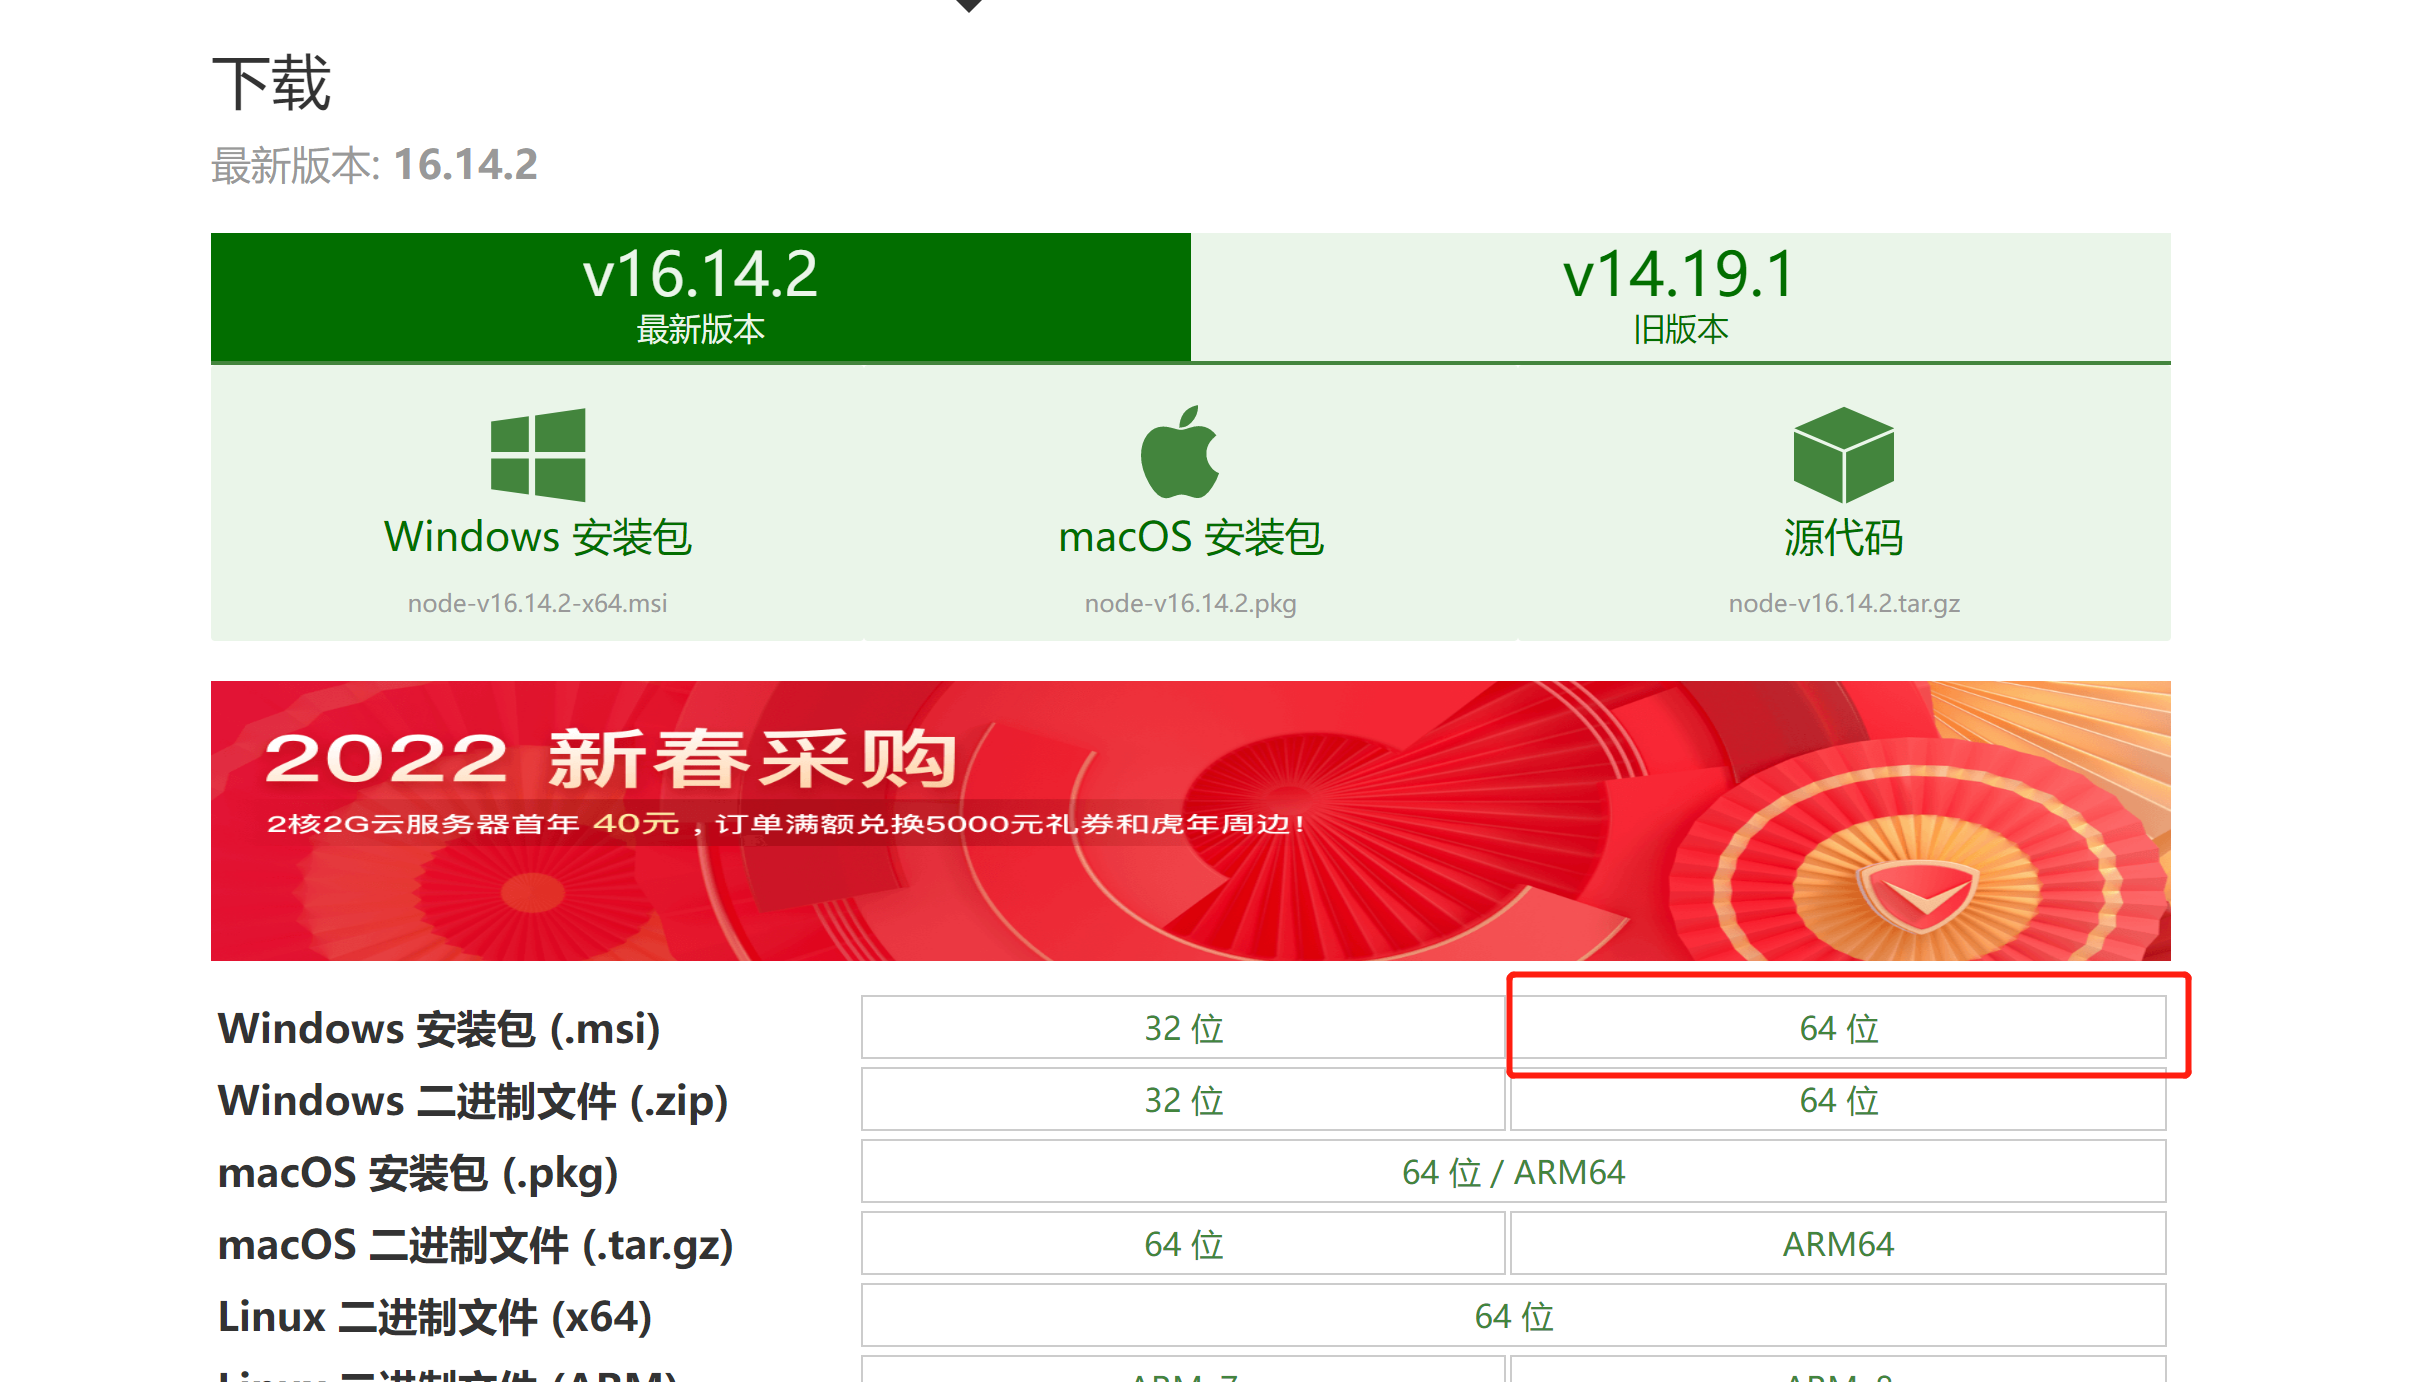Choose 32-bit Windows .msi installer
This screenshot has height=1382, width=2428.
(x=1183, y=1028)
